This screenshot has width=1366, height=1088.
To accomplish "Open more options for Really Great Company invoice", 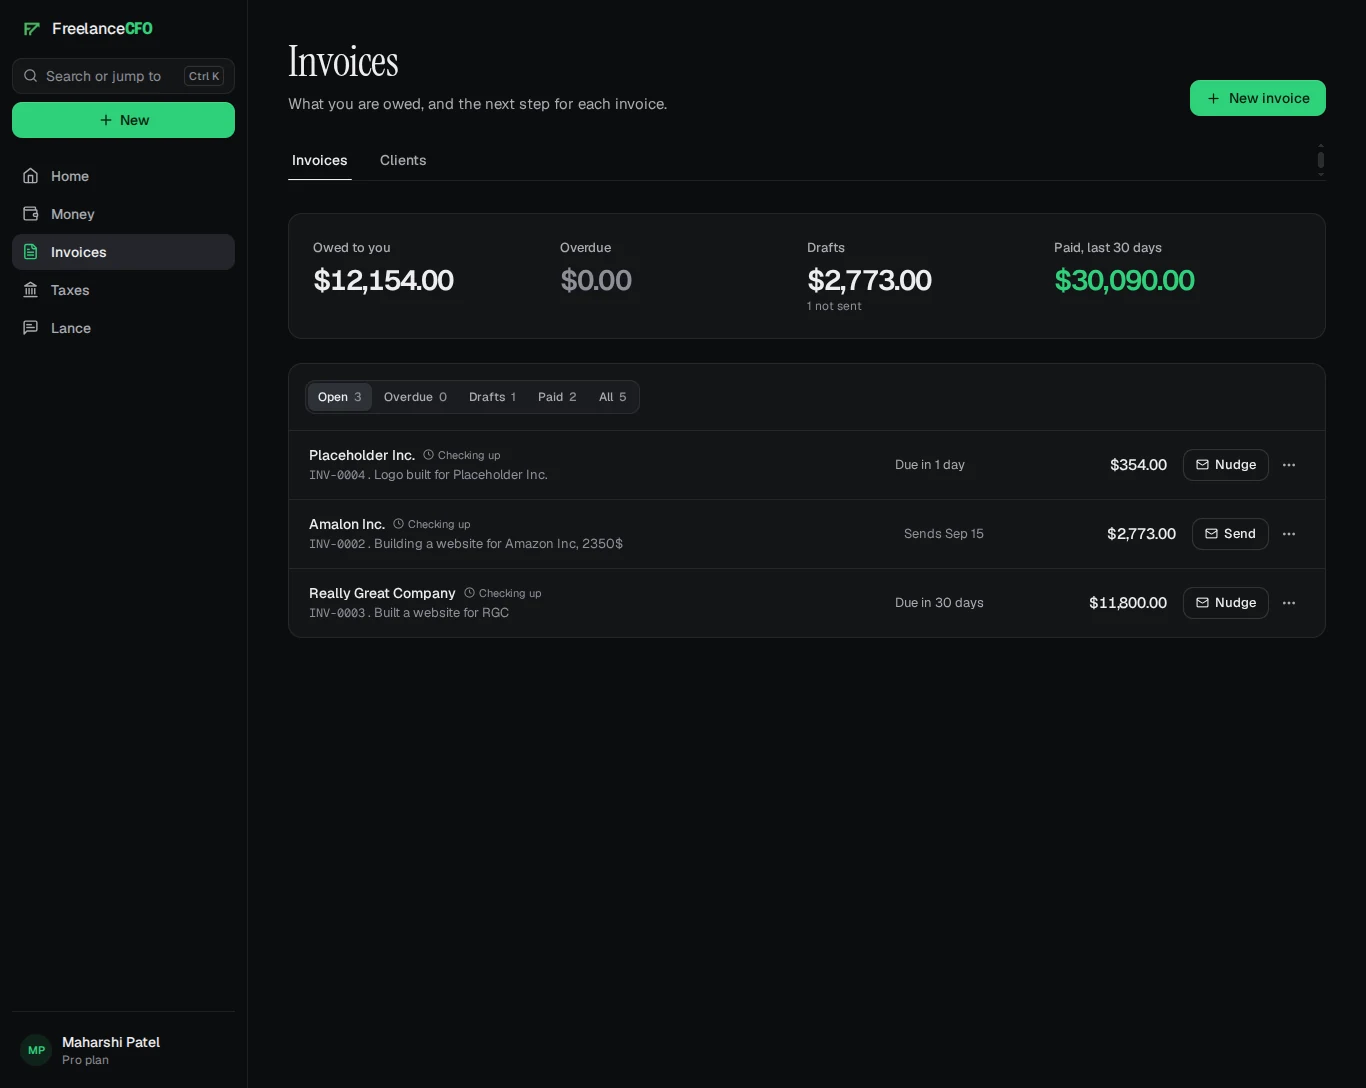I will point(1289,603).
